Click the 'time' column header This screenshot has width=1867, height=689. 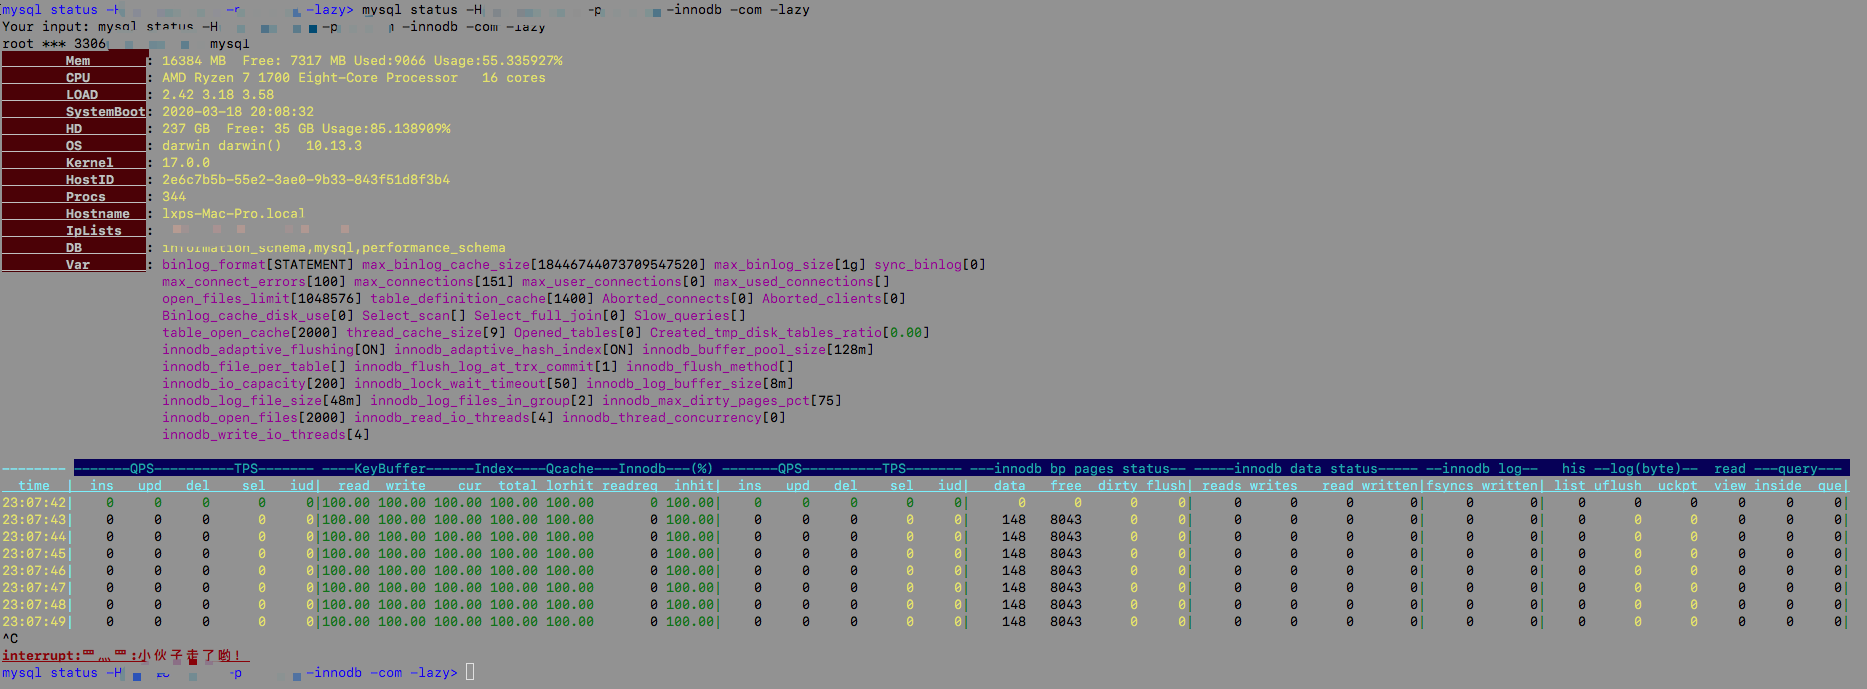(x=34, y=486)
